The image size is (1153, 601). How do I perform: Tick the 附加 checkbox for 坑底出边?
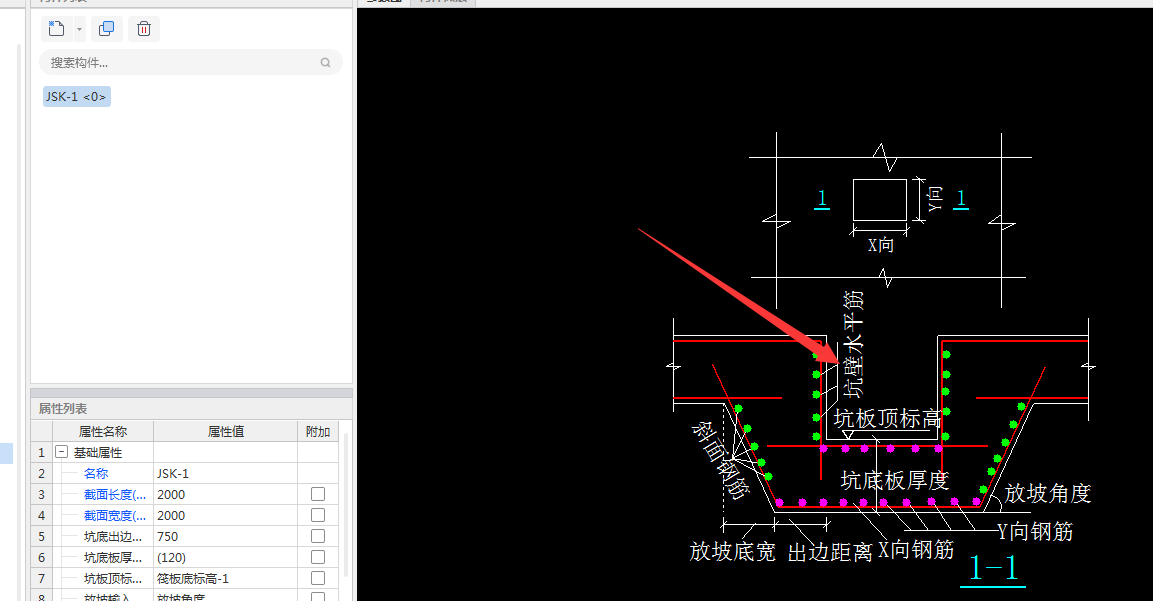[x=318, y=536]
